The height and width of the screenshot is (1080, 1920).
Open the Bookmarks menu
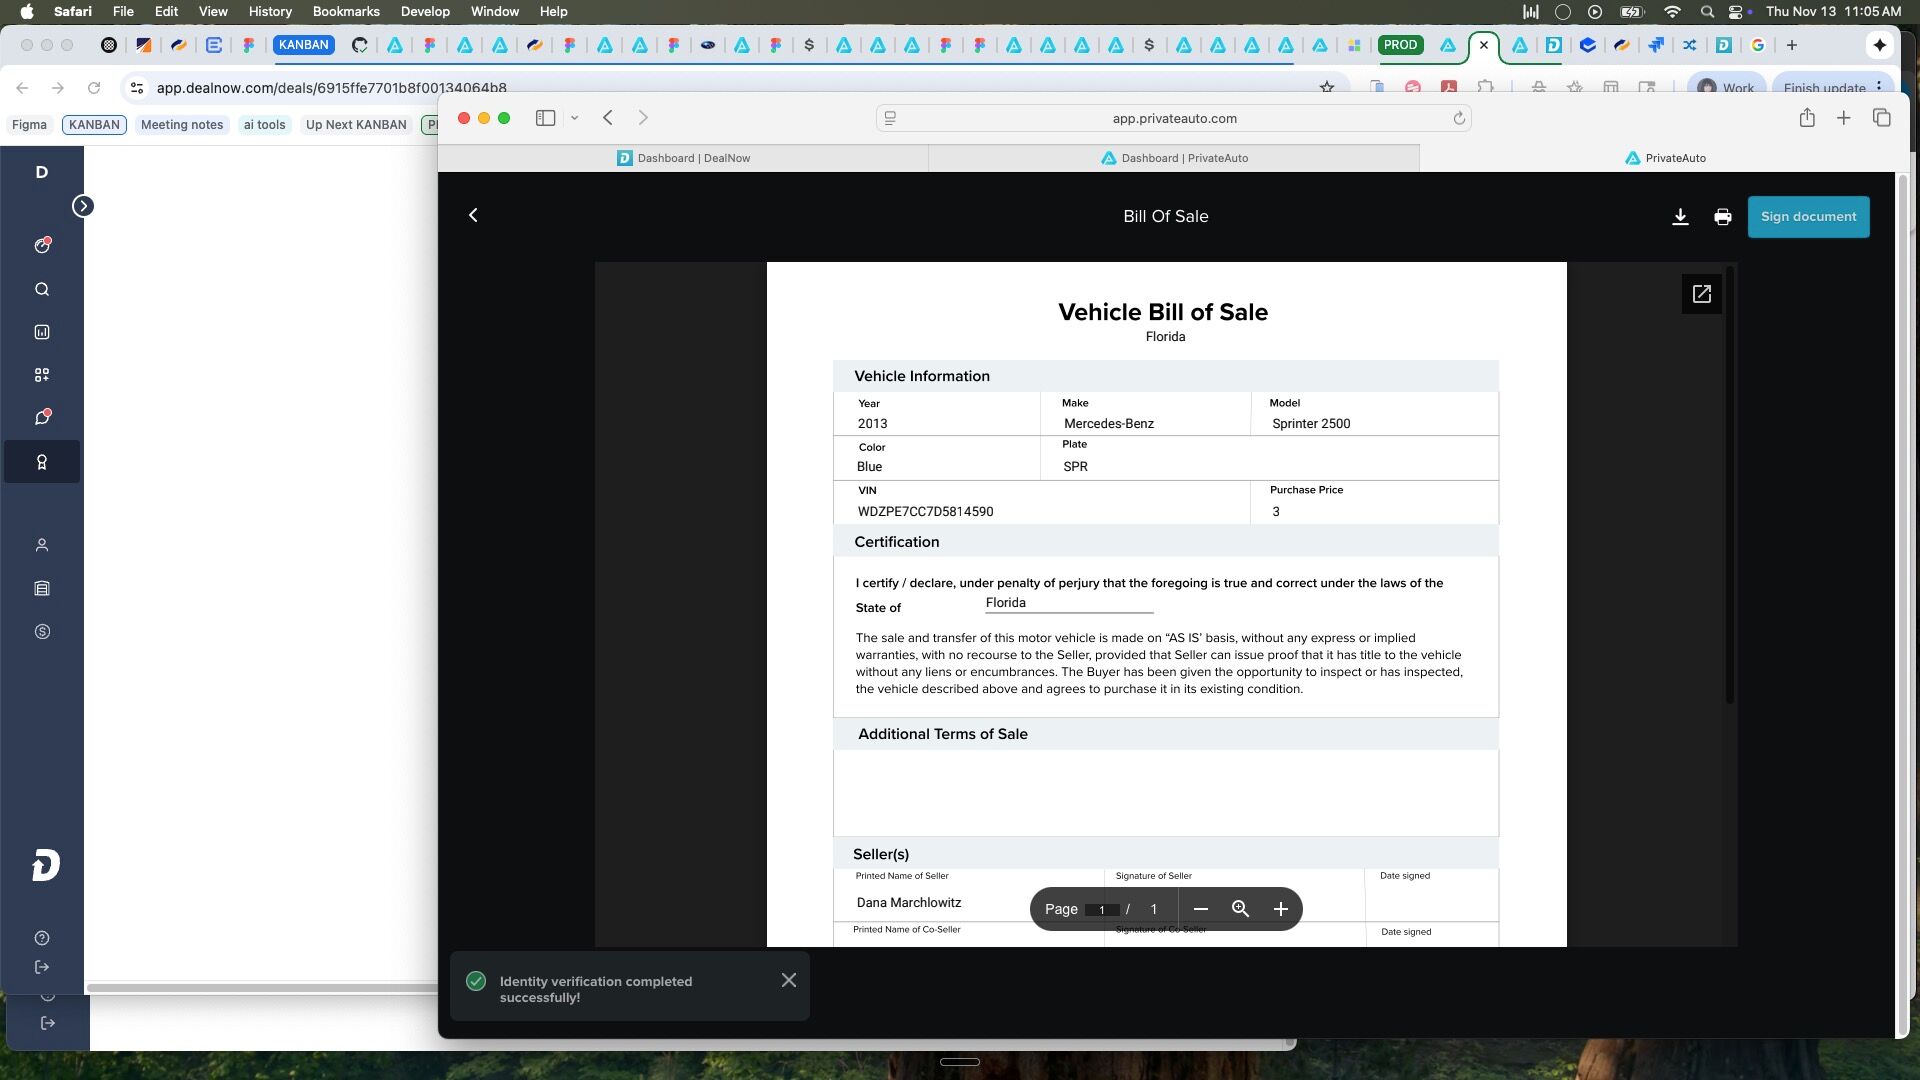click(345, 11)
